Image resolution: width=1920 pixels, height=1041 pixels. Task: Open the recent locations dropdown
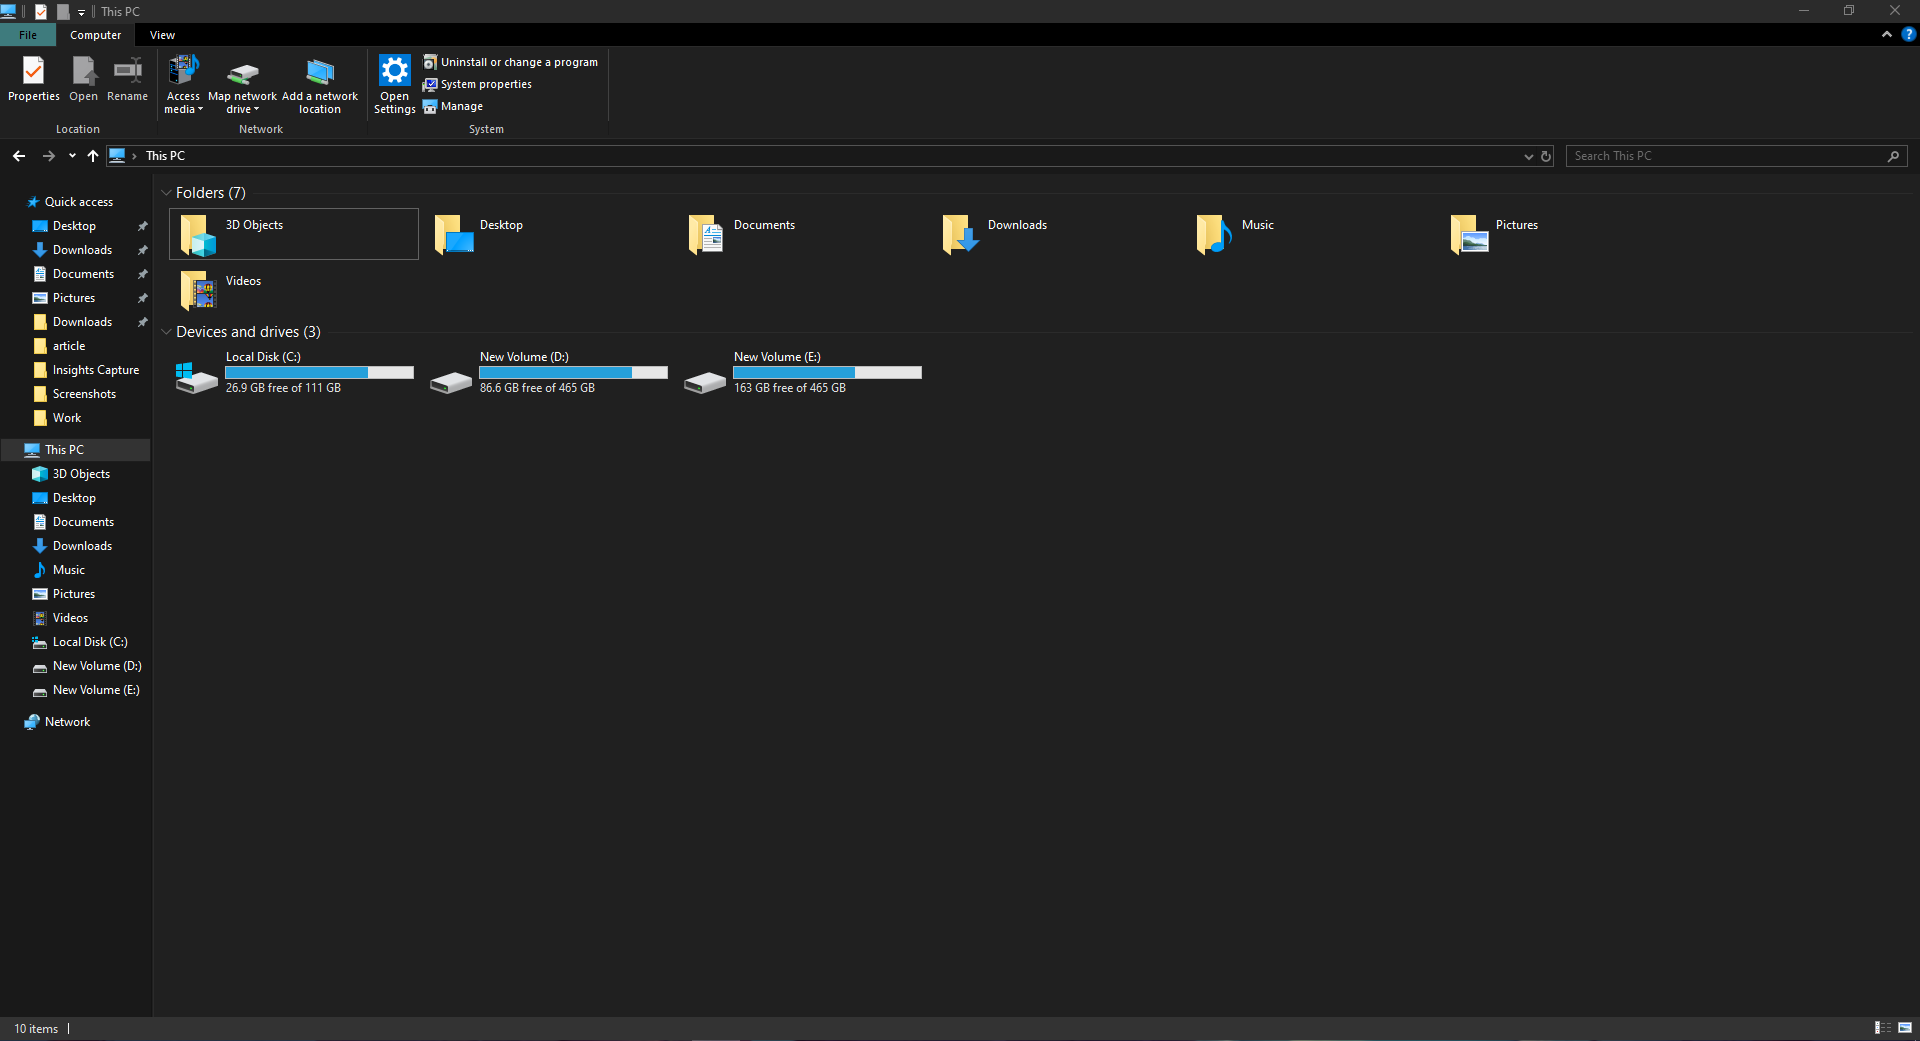[72, 156]
